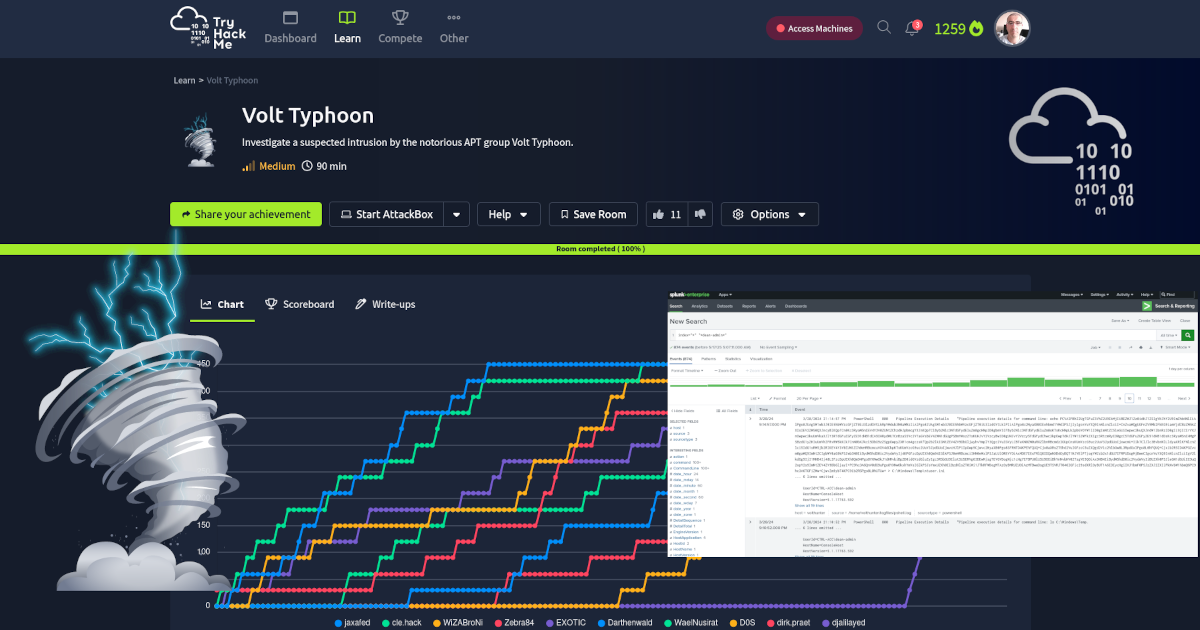The height and width of the screenshot is (630, 1200).
Task: Click the Room completed progress bar
Action: (600, 248)
